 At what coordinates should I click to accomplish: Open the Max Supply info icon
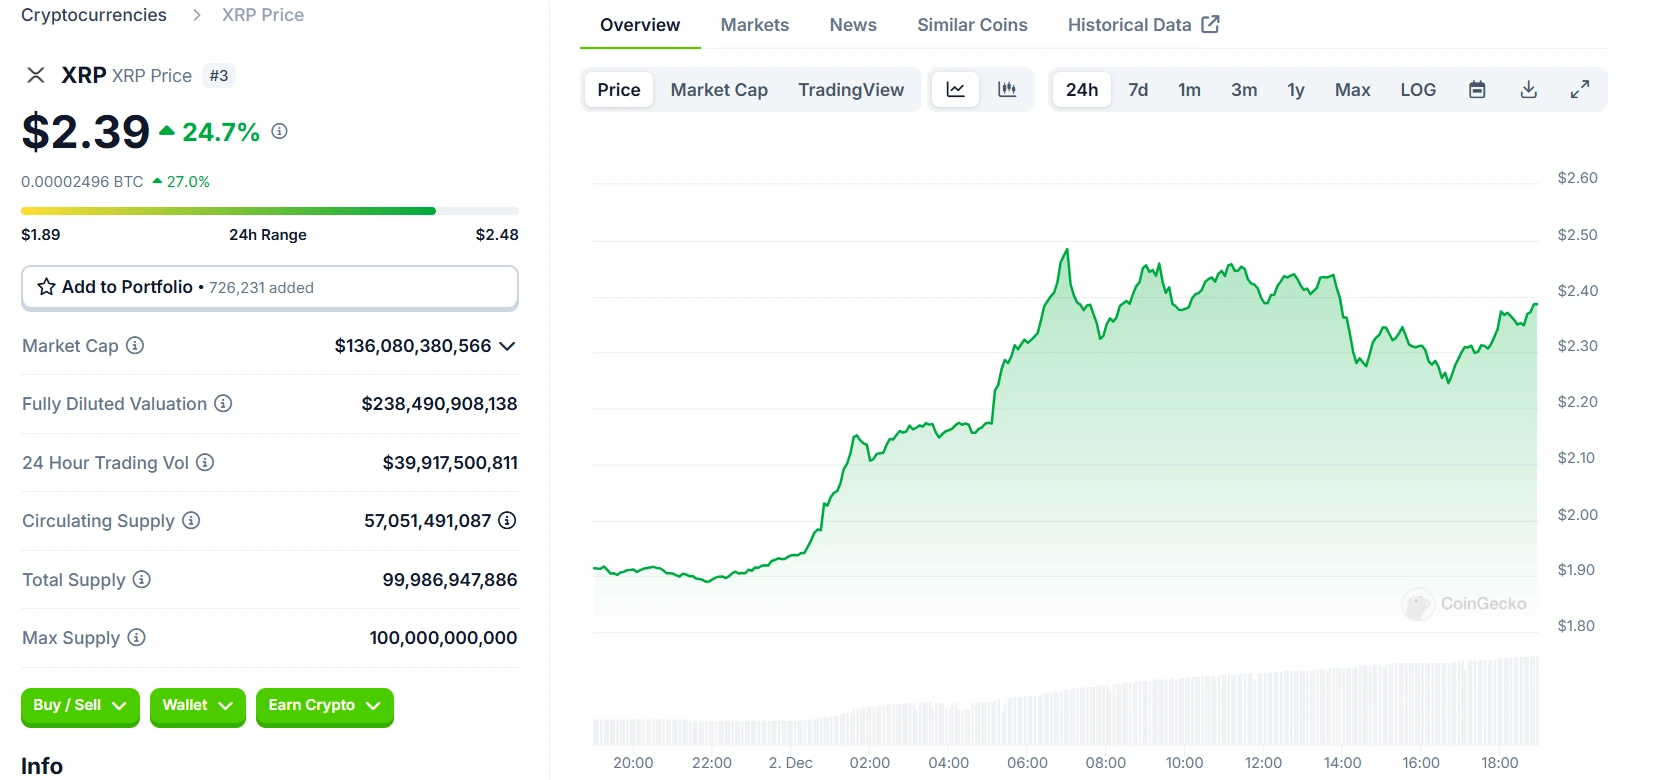[x=136, y=637]
